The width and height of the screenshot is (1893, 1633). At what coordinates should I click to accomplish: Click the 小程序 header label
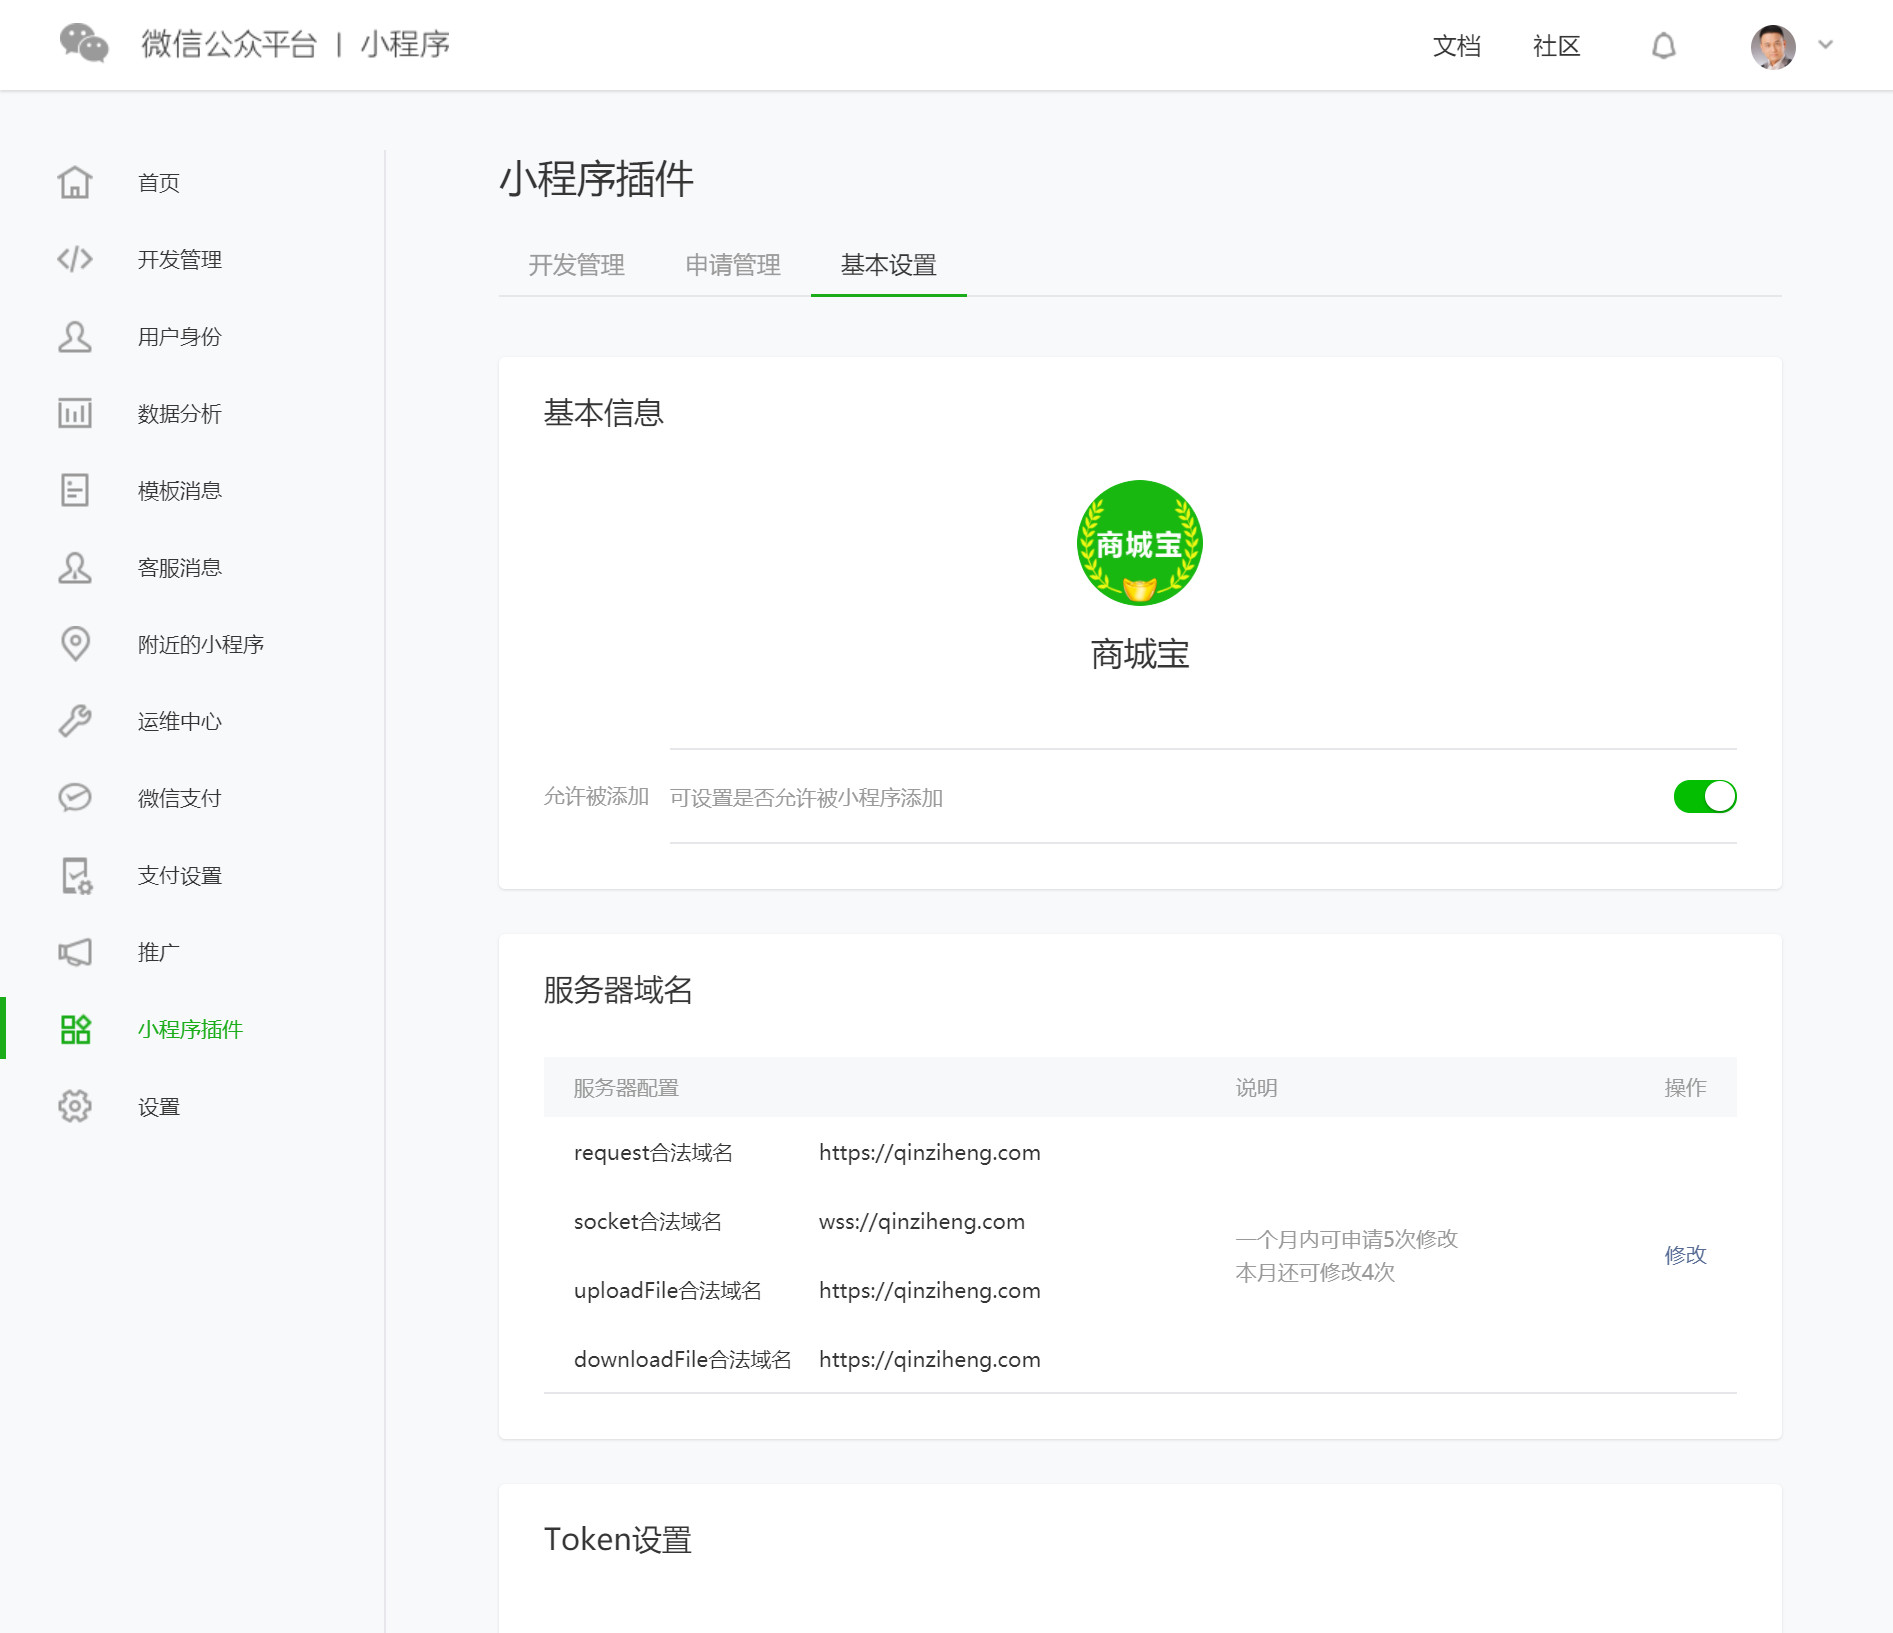tap(405, 45)
